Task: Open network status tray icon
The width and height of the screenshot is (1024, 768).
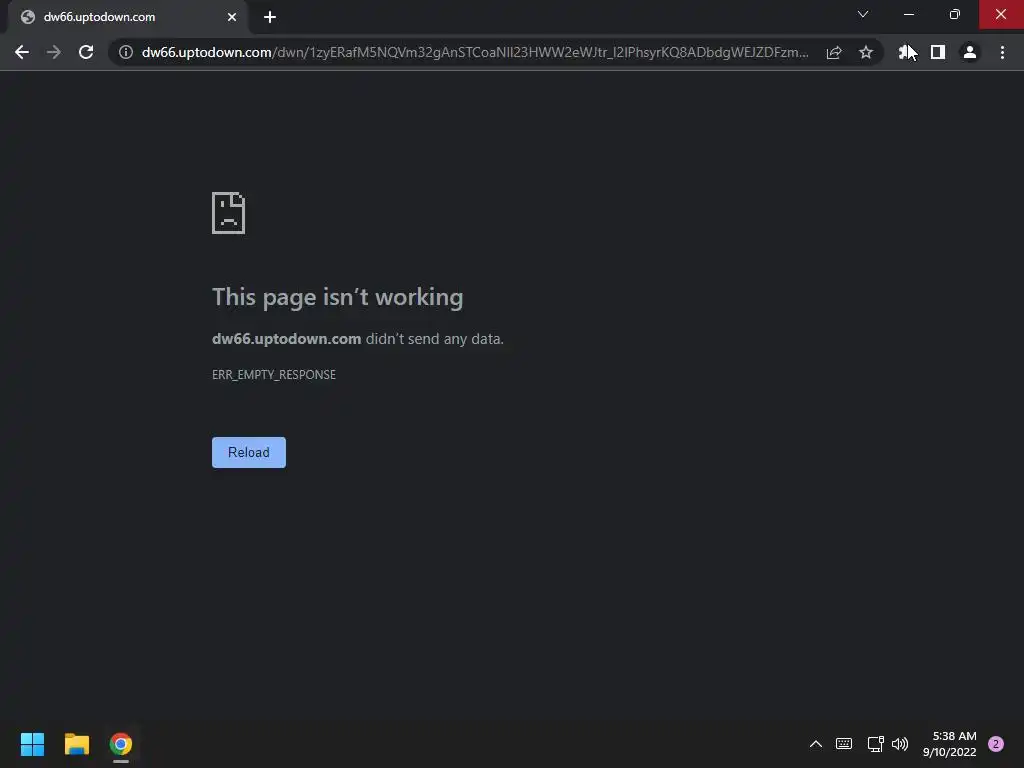Action: pos(875,744)
